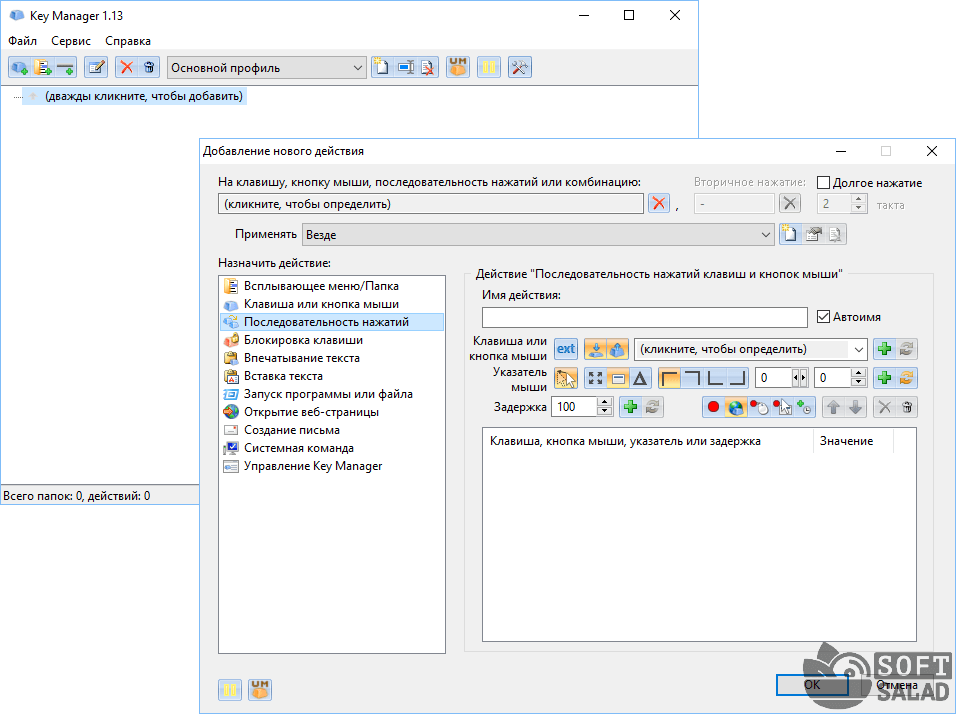This screenshot has width=957, height=715.
Task: Click the yellow pause icon in the main toolbar
Action: pos(488,68)
